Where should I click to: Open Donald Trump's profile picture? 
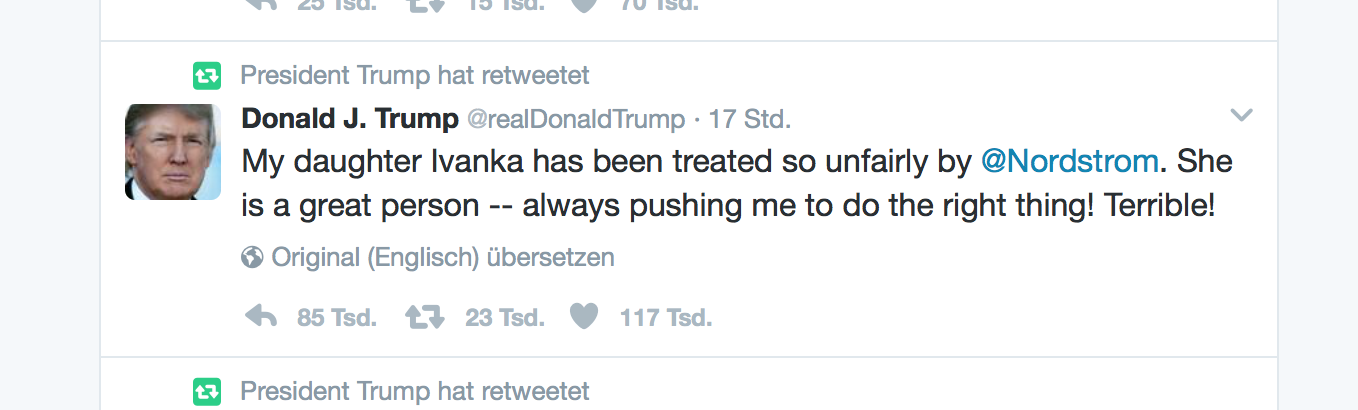pyautogui.click(x=173, y=152)
